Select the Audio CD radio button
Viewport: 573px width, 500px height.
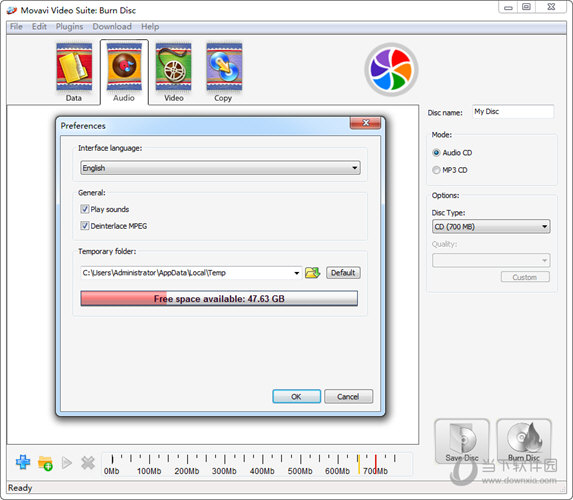pos(436,153)
